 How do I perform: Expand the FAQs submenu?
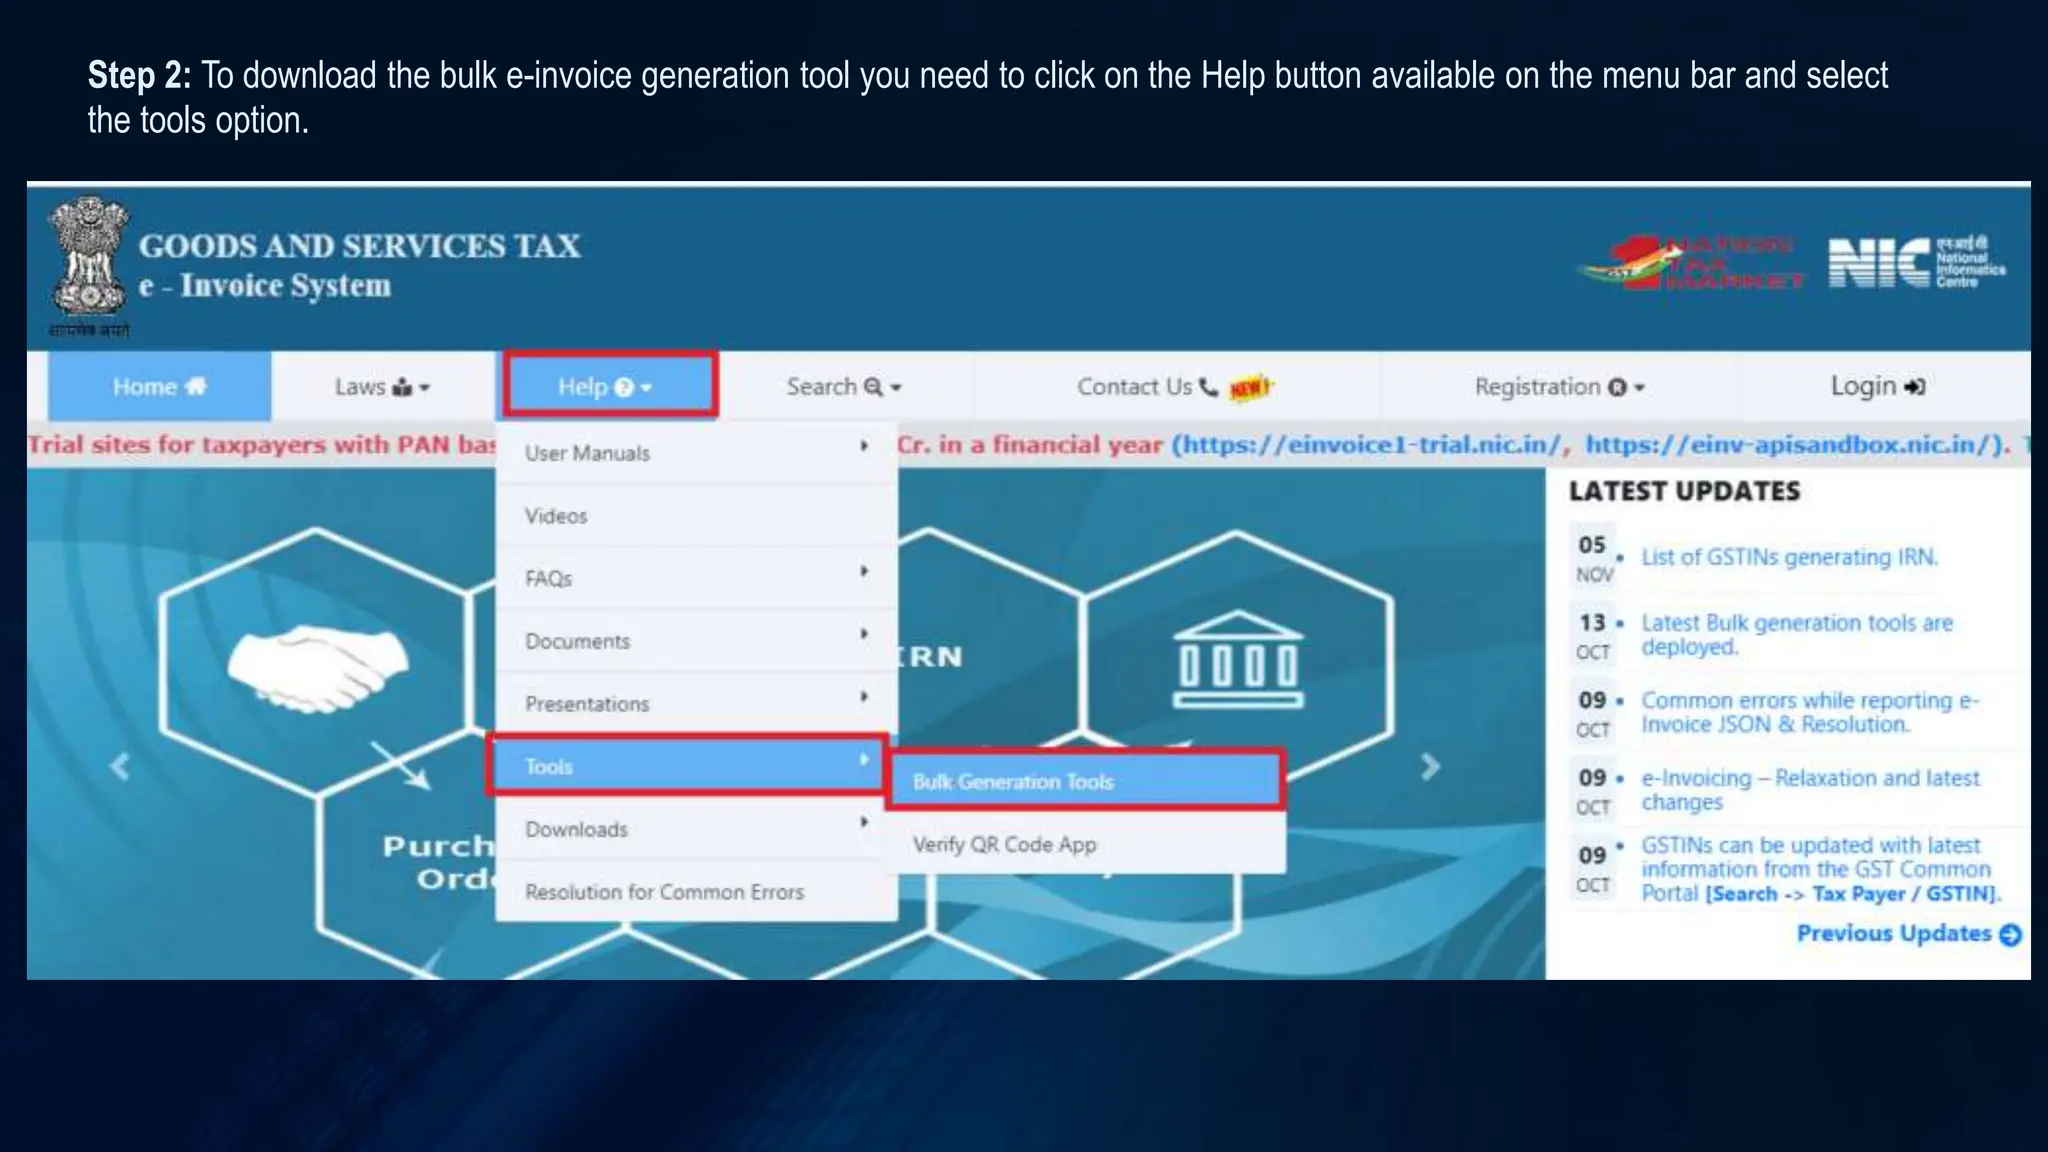[696, 578]
